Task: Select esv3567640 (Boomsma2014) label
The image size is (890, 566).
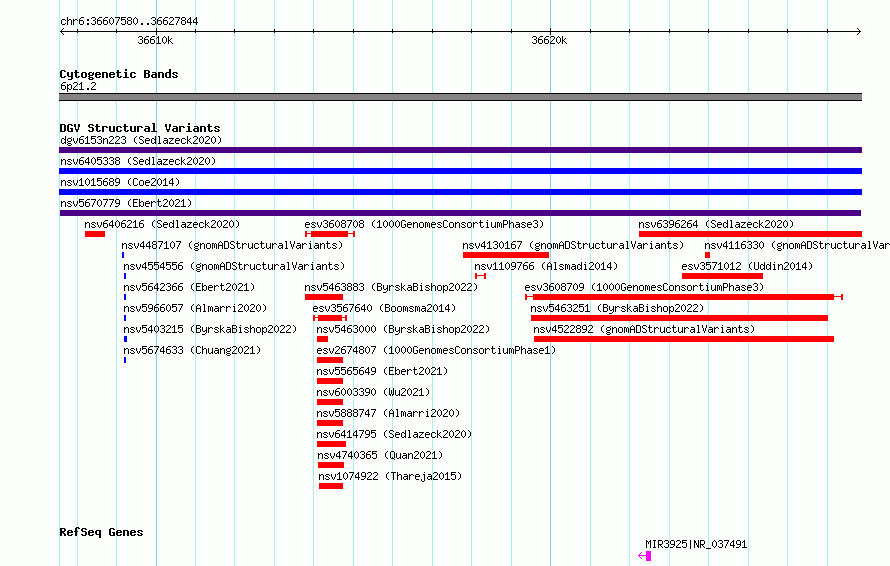Action: pos(384,308)
